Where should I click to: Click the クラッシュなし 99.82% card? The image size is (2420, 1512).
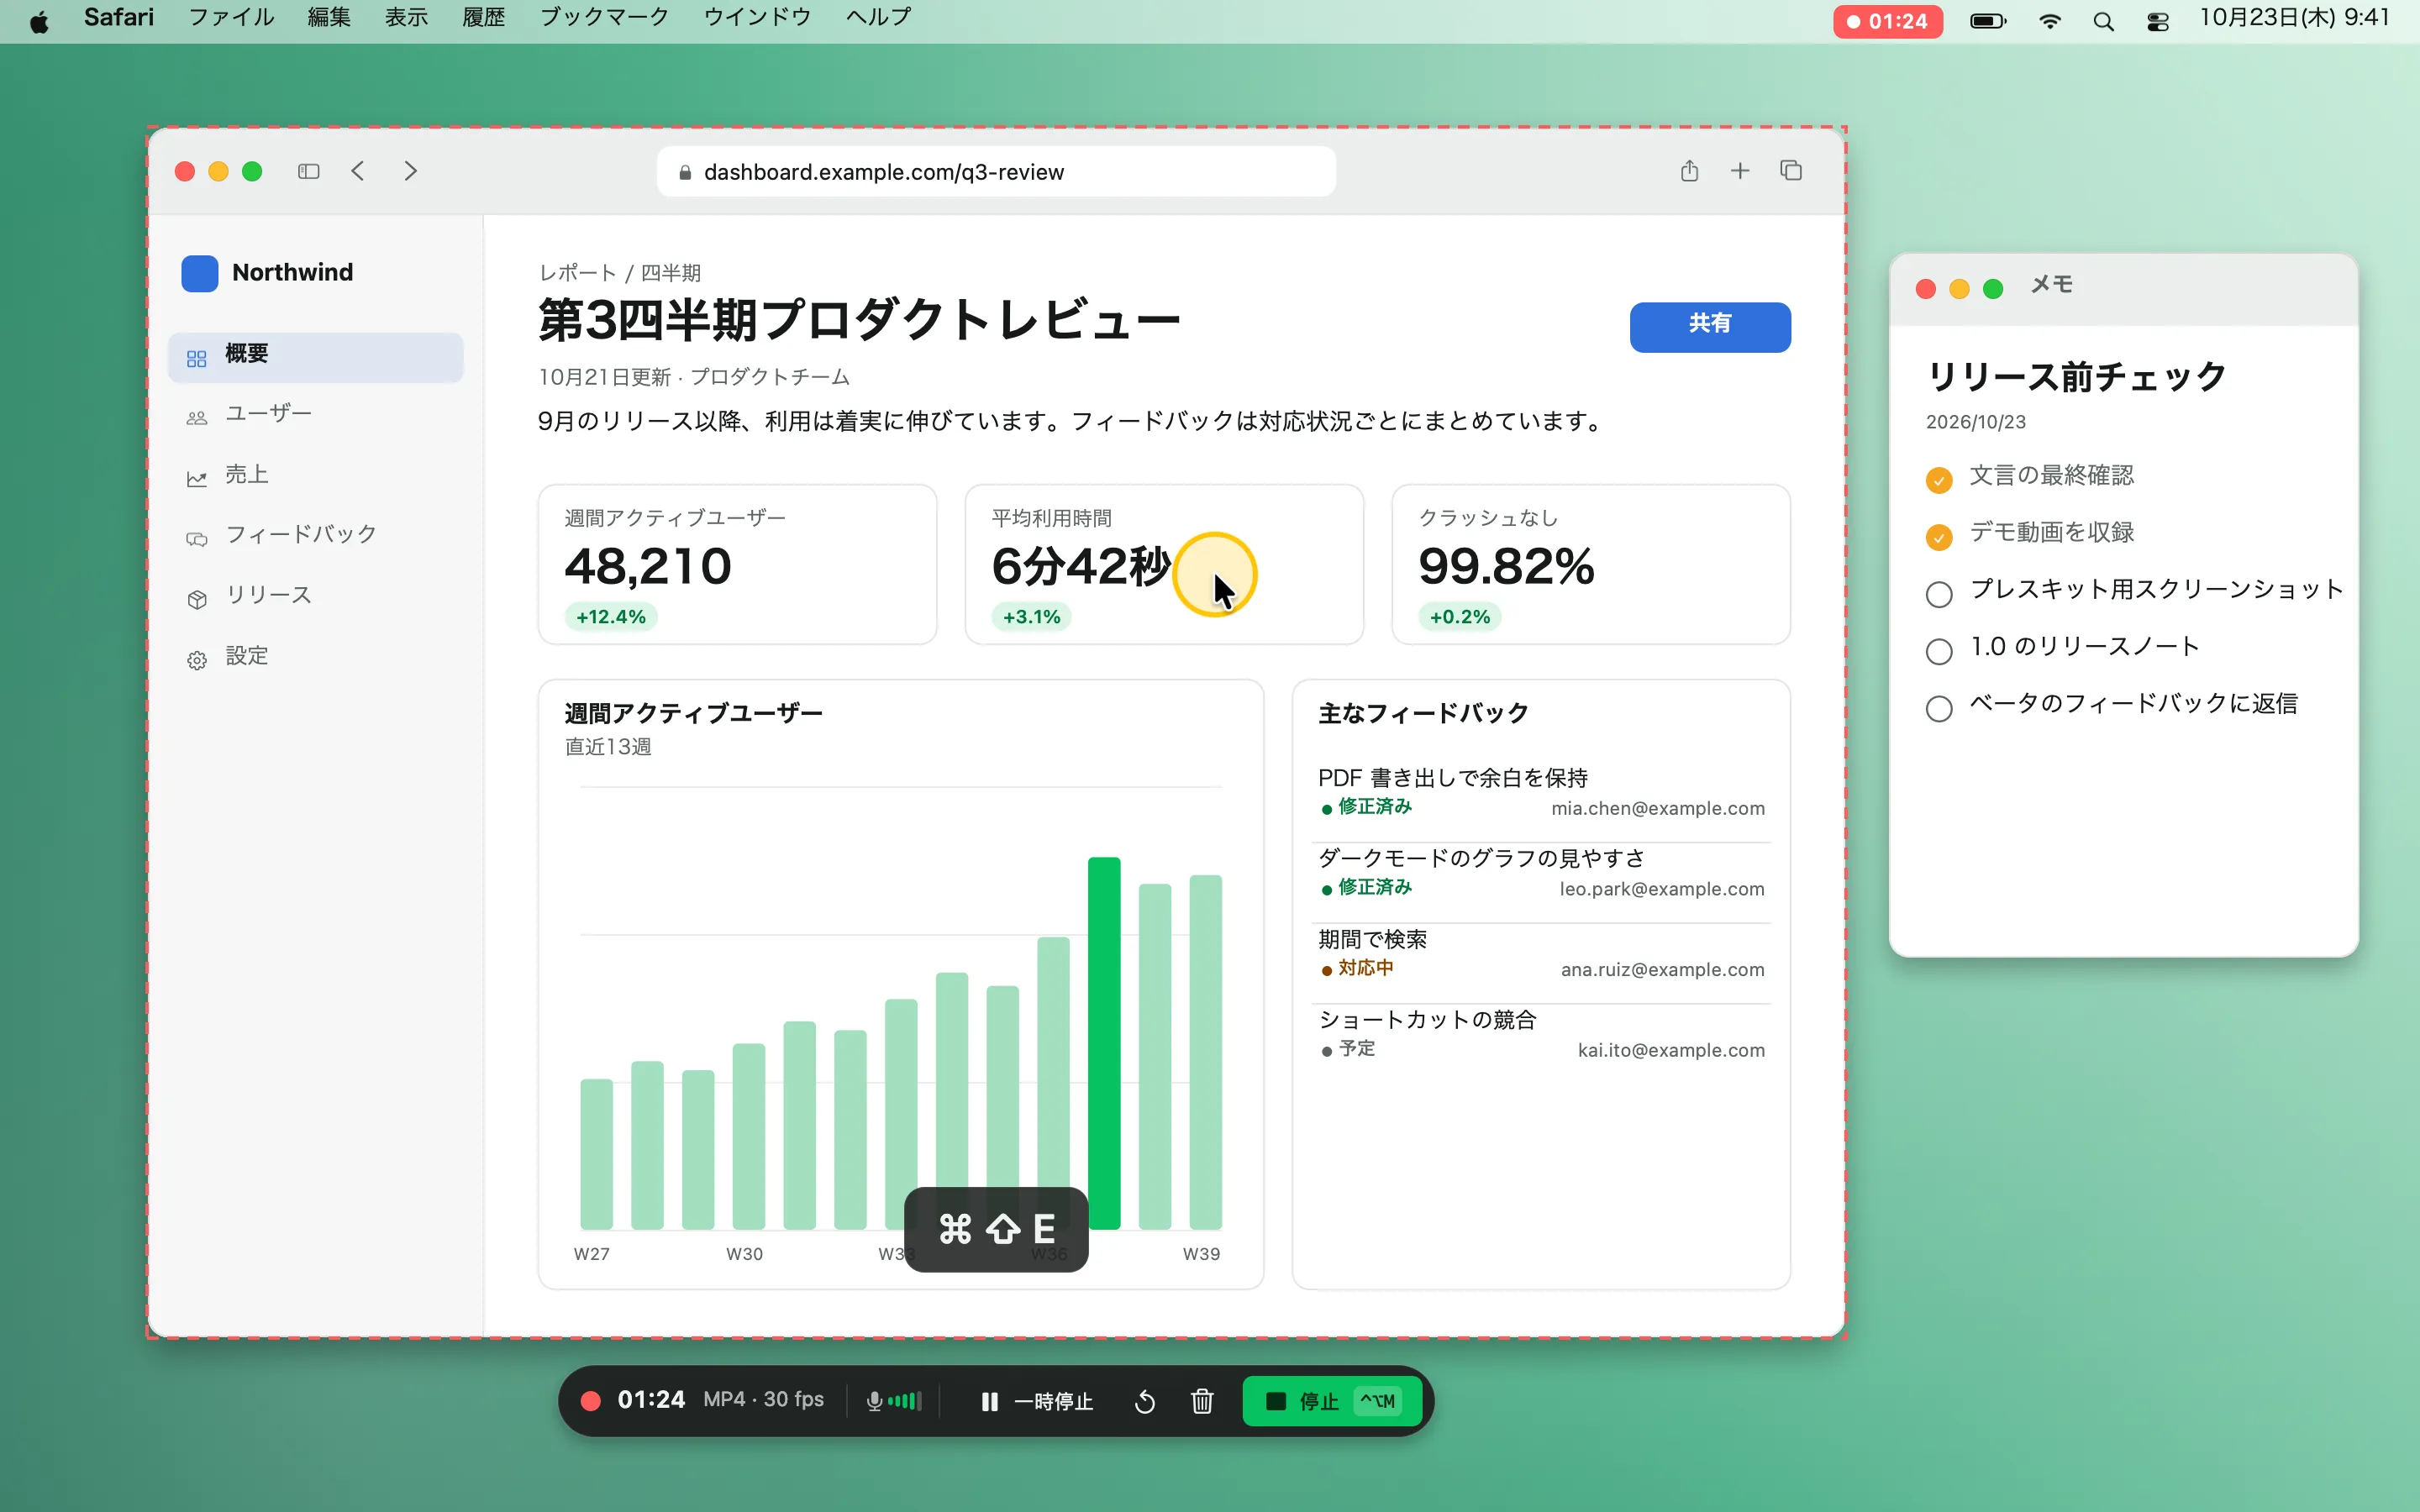coord(1590,565)
